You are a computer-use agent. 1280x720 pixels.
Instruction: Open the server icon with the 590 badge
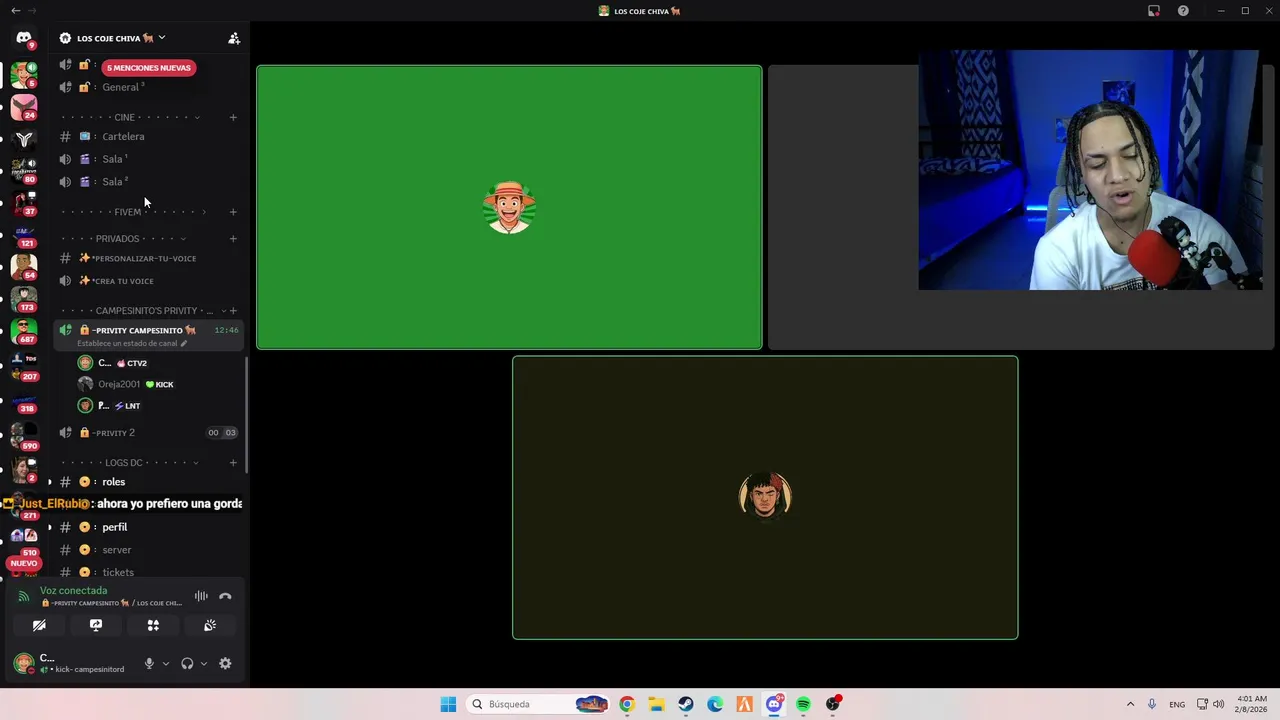click(24, 436)
